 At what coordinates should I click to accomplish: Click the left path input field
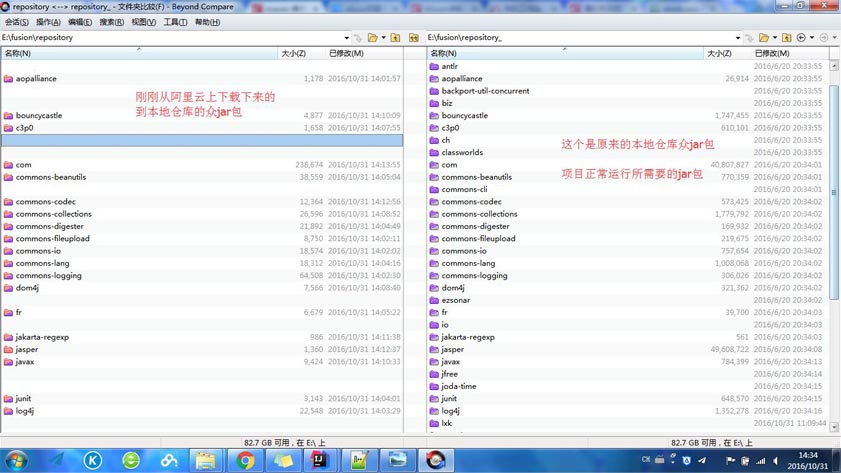(172, 38)
